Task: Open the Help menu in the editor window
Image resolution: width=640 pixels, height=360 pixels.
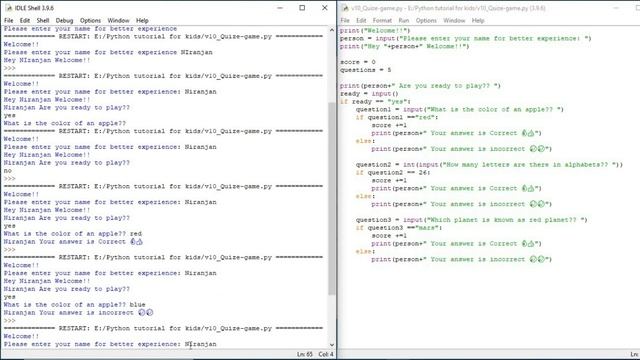Action: (478, 20)
